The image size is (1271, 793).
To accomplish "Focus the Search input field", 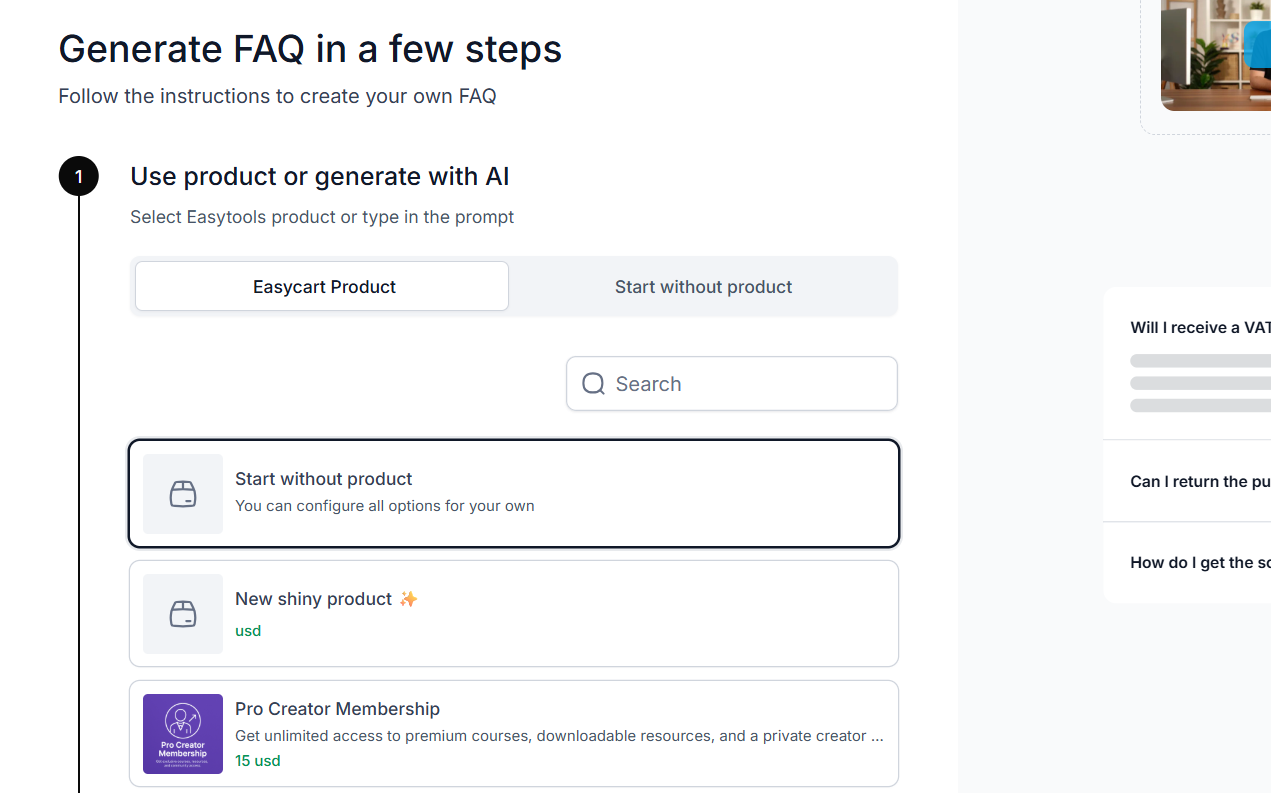I will (732, 384).
